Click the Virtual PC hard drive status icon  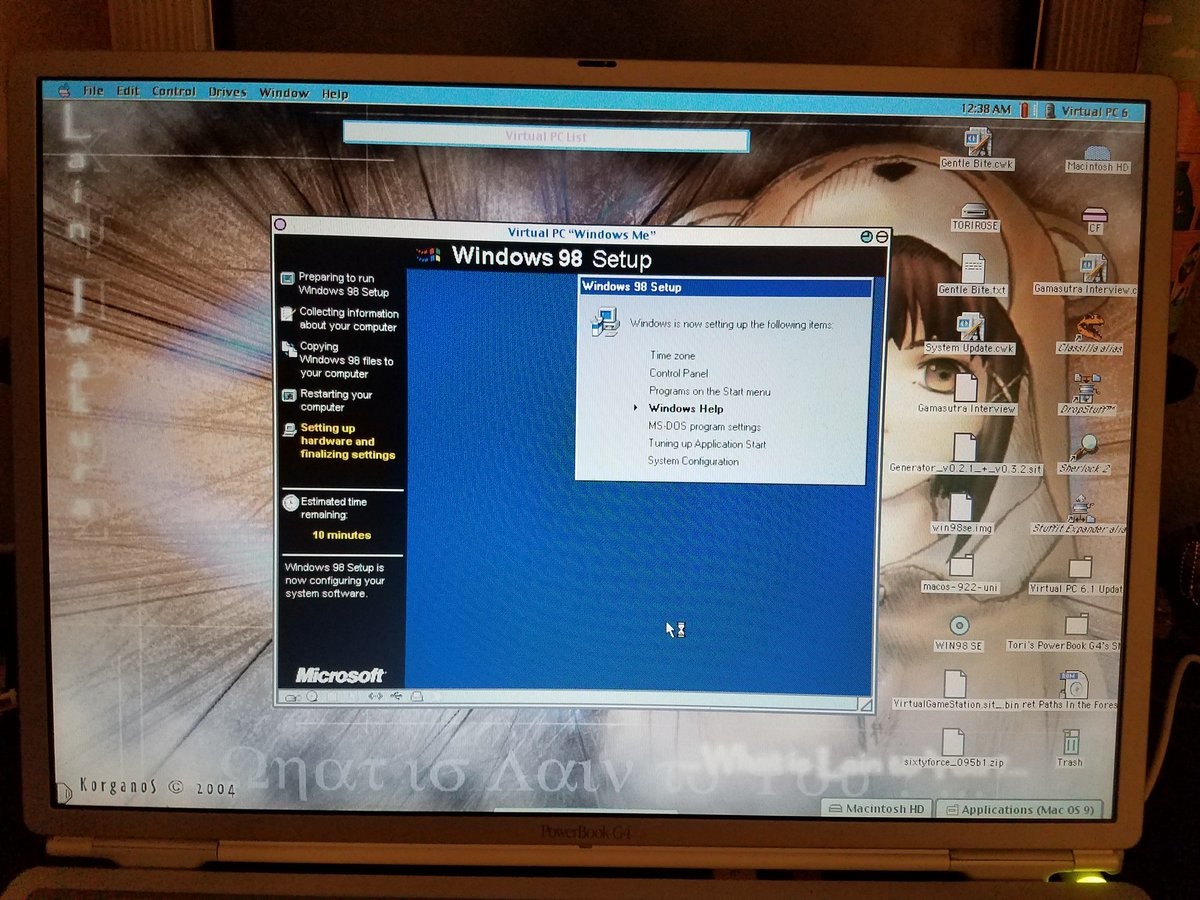(291, 696)
